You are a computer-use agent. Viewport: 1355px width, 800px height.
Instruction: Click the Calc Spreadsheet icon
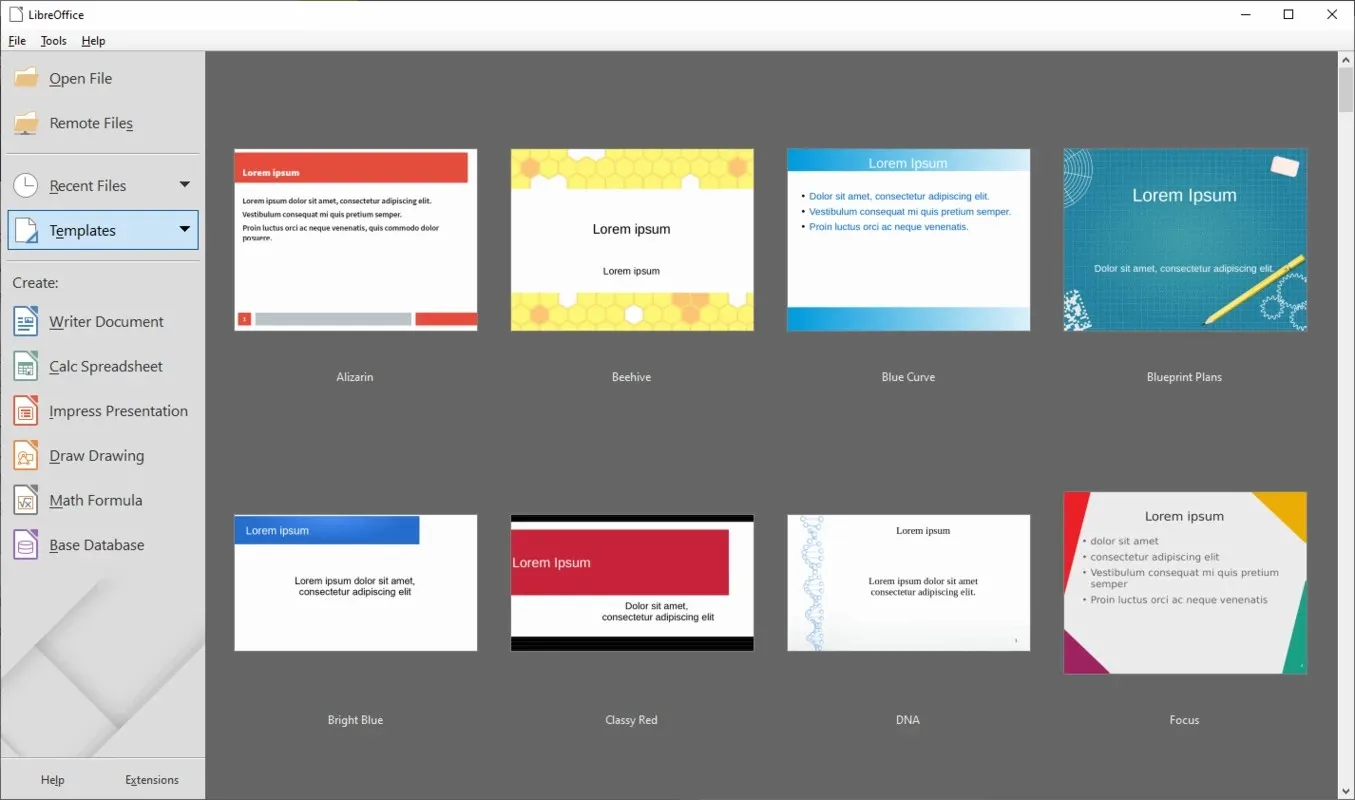pyautogui.click(x=26, y=367)
